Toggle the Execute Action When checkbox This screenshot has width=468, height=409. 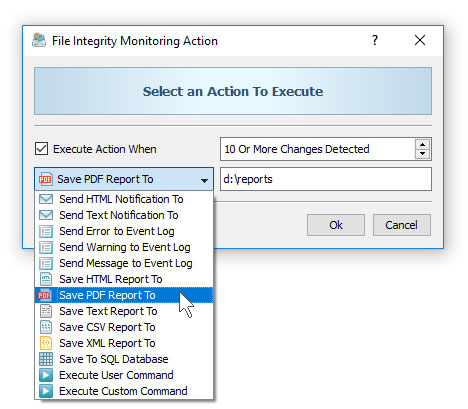(41, 149)
